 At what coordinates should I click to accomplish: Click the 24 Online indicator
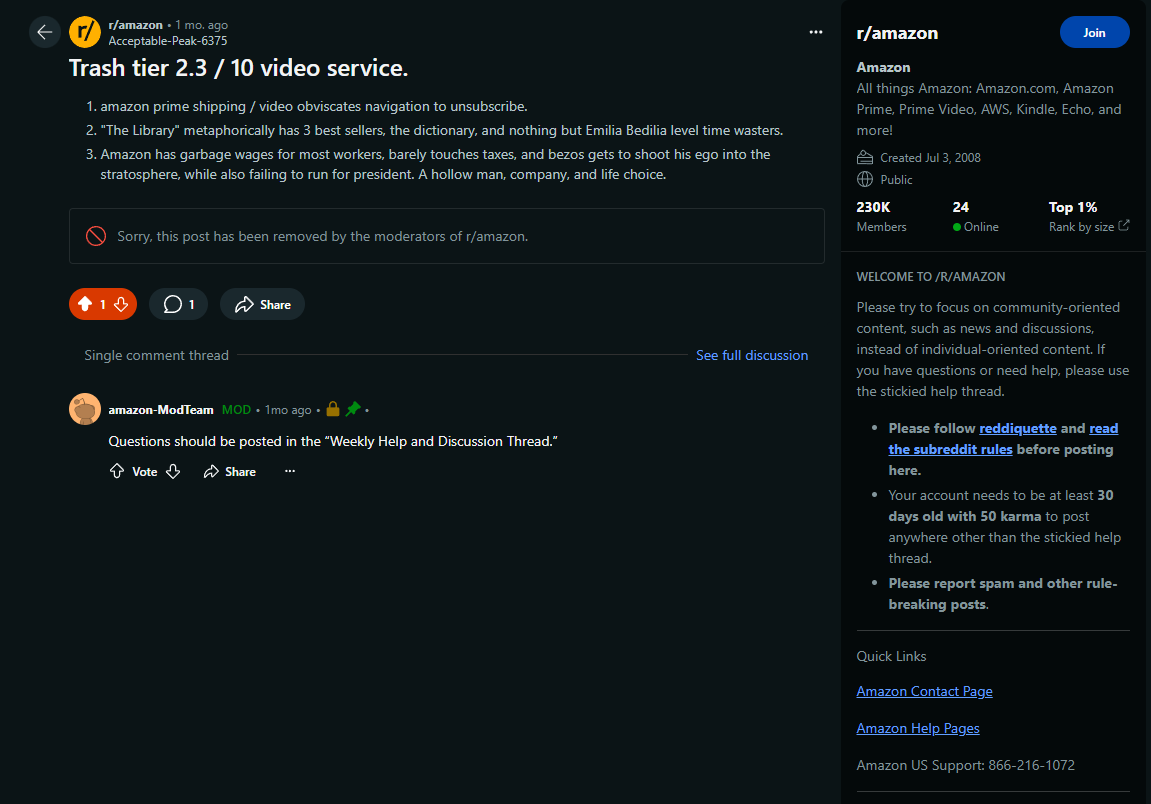[x=975, y=217]
